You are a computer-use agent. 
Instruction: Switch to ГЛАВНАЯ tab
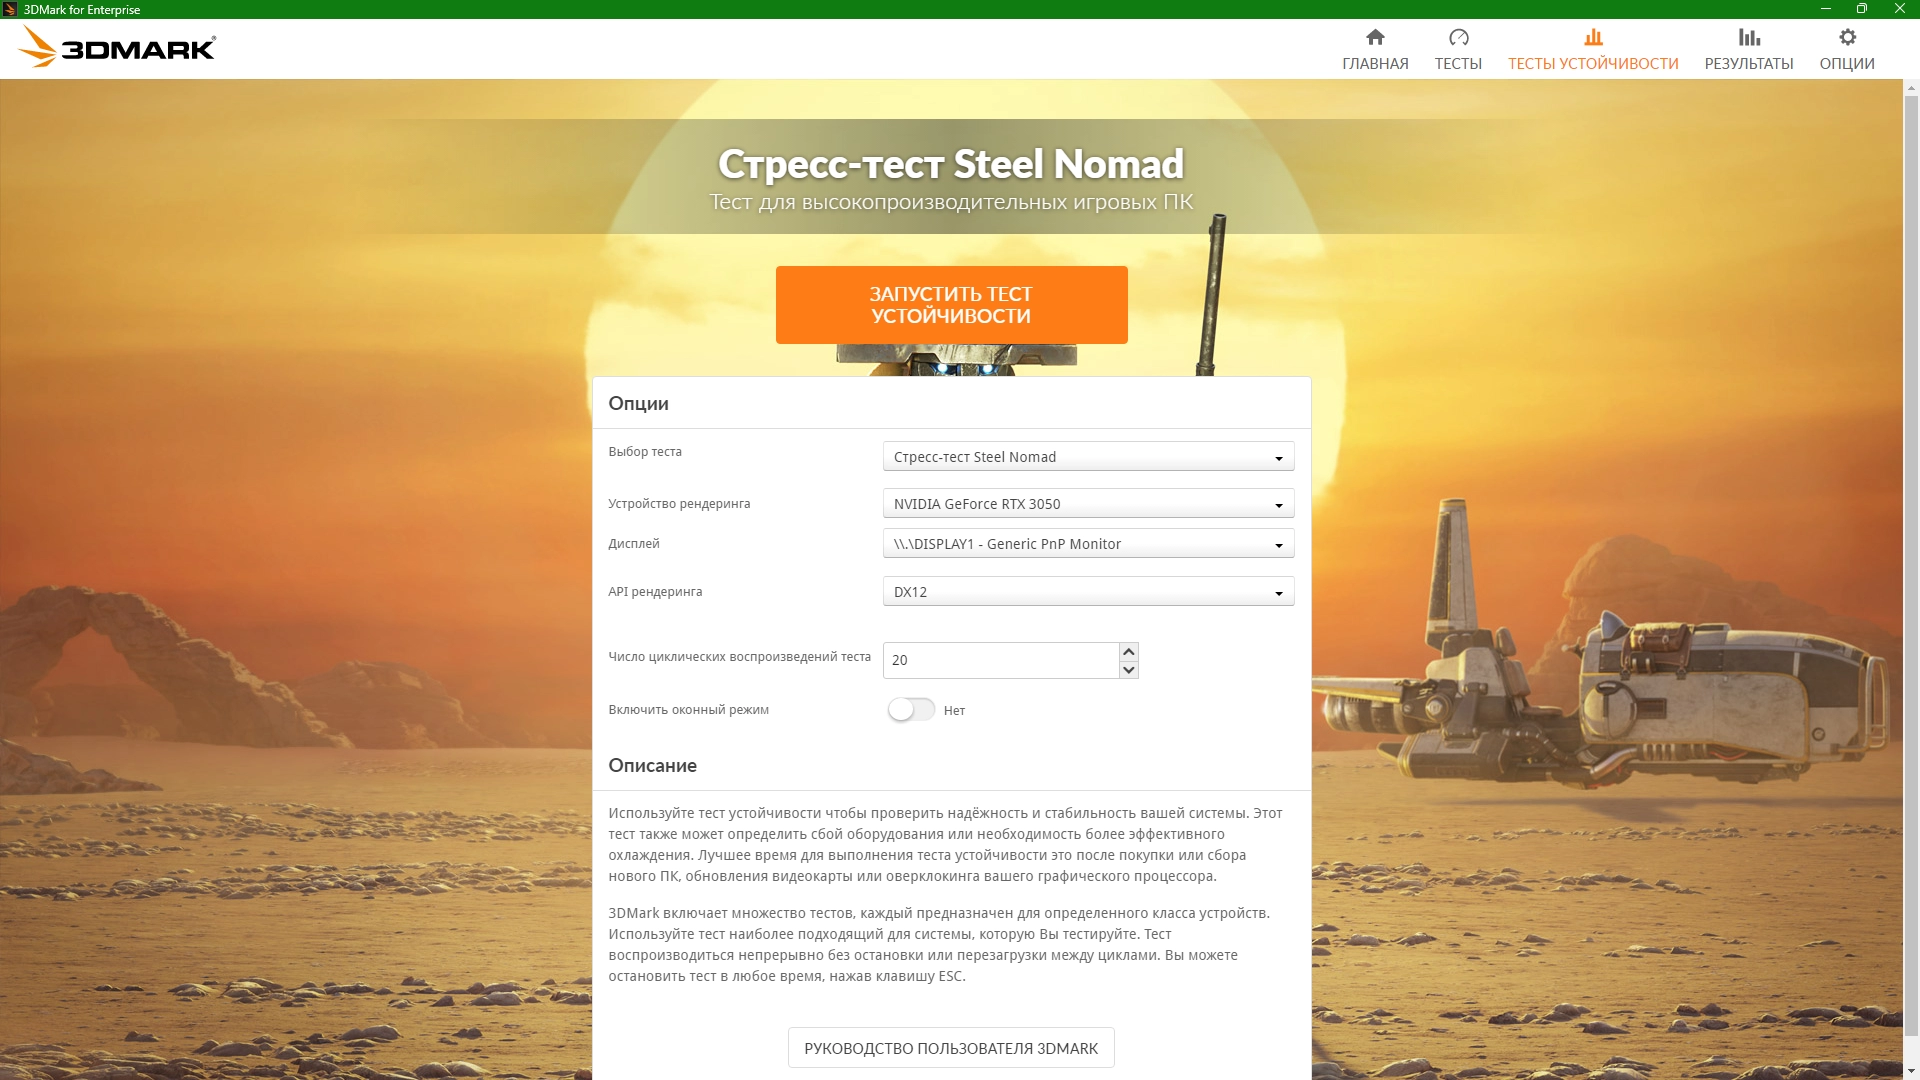click(x=1375, y=63)
